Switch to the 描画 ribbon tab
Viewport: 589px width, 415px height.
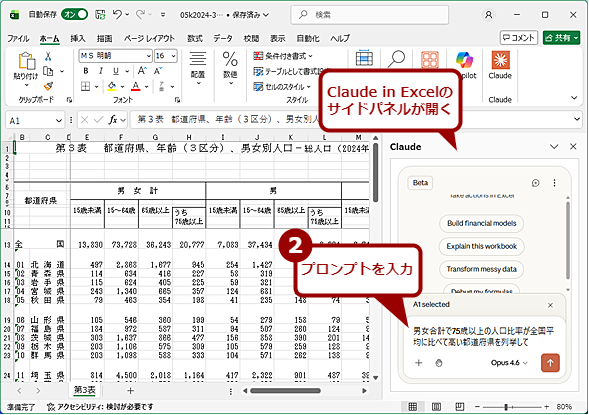(104, 38)
